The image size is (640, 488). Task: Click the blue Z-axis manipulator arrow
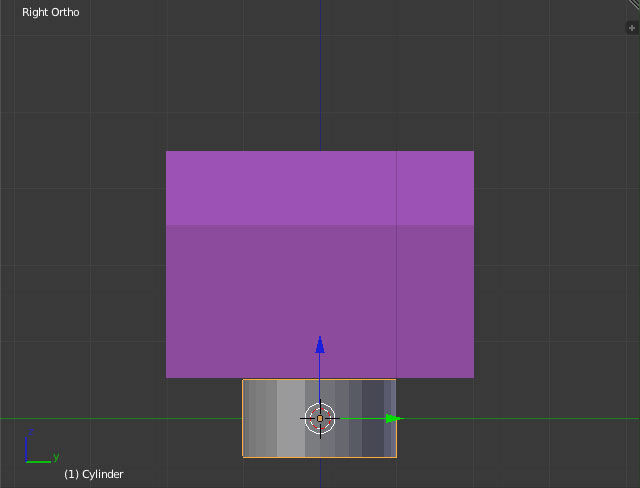point(320,345)
